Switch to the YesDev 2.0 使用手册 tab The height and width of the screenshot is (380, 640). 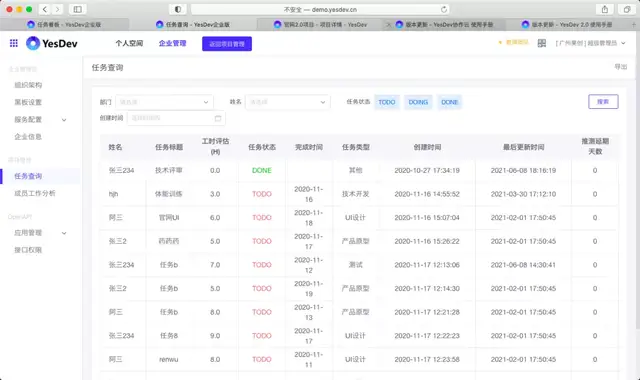tap(567, 24)
